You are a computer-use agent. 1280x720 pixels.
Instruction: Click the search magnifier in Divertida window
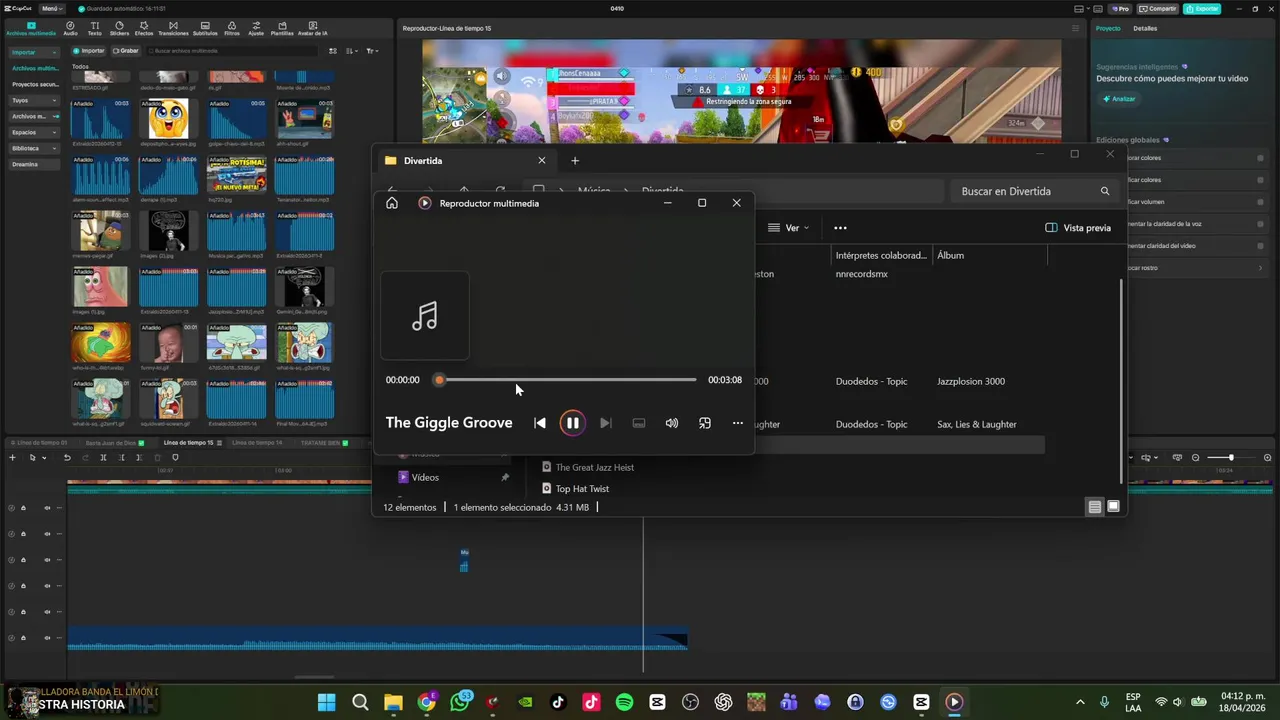[1105, 191]
